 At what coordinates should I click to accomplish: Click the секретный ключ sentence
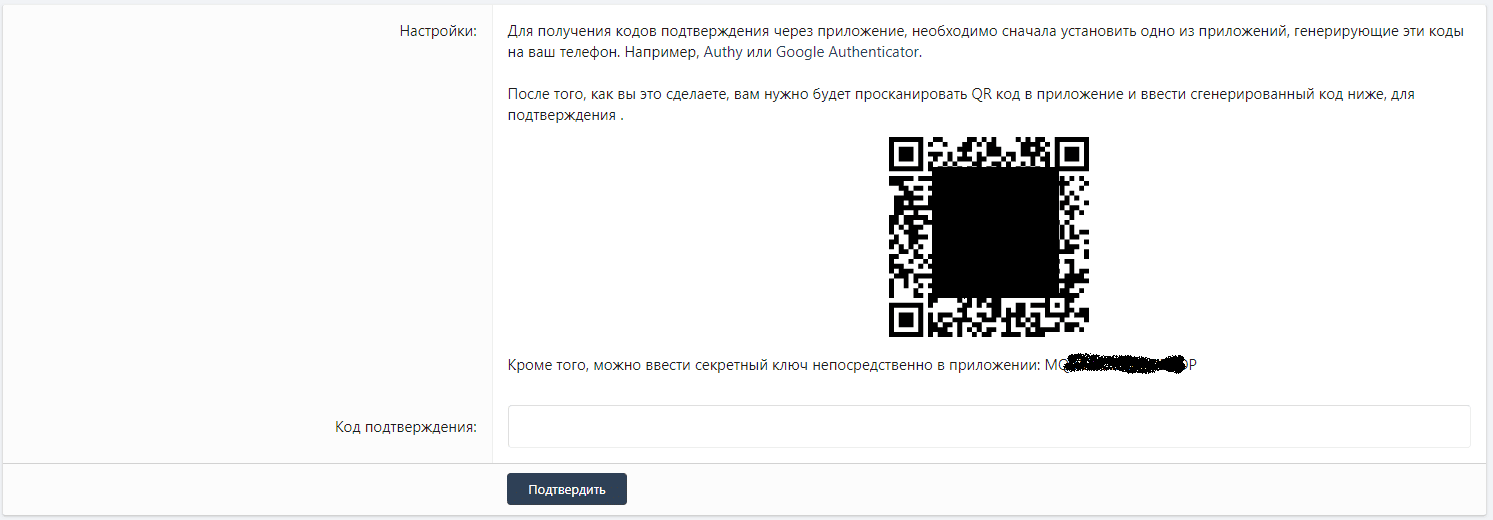(x=852, y=365)
